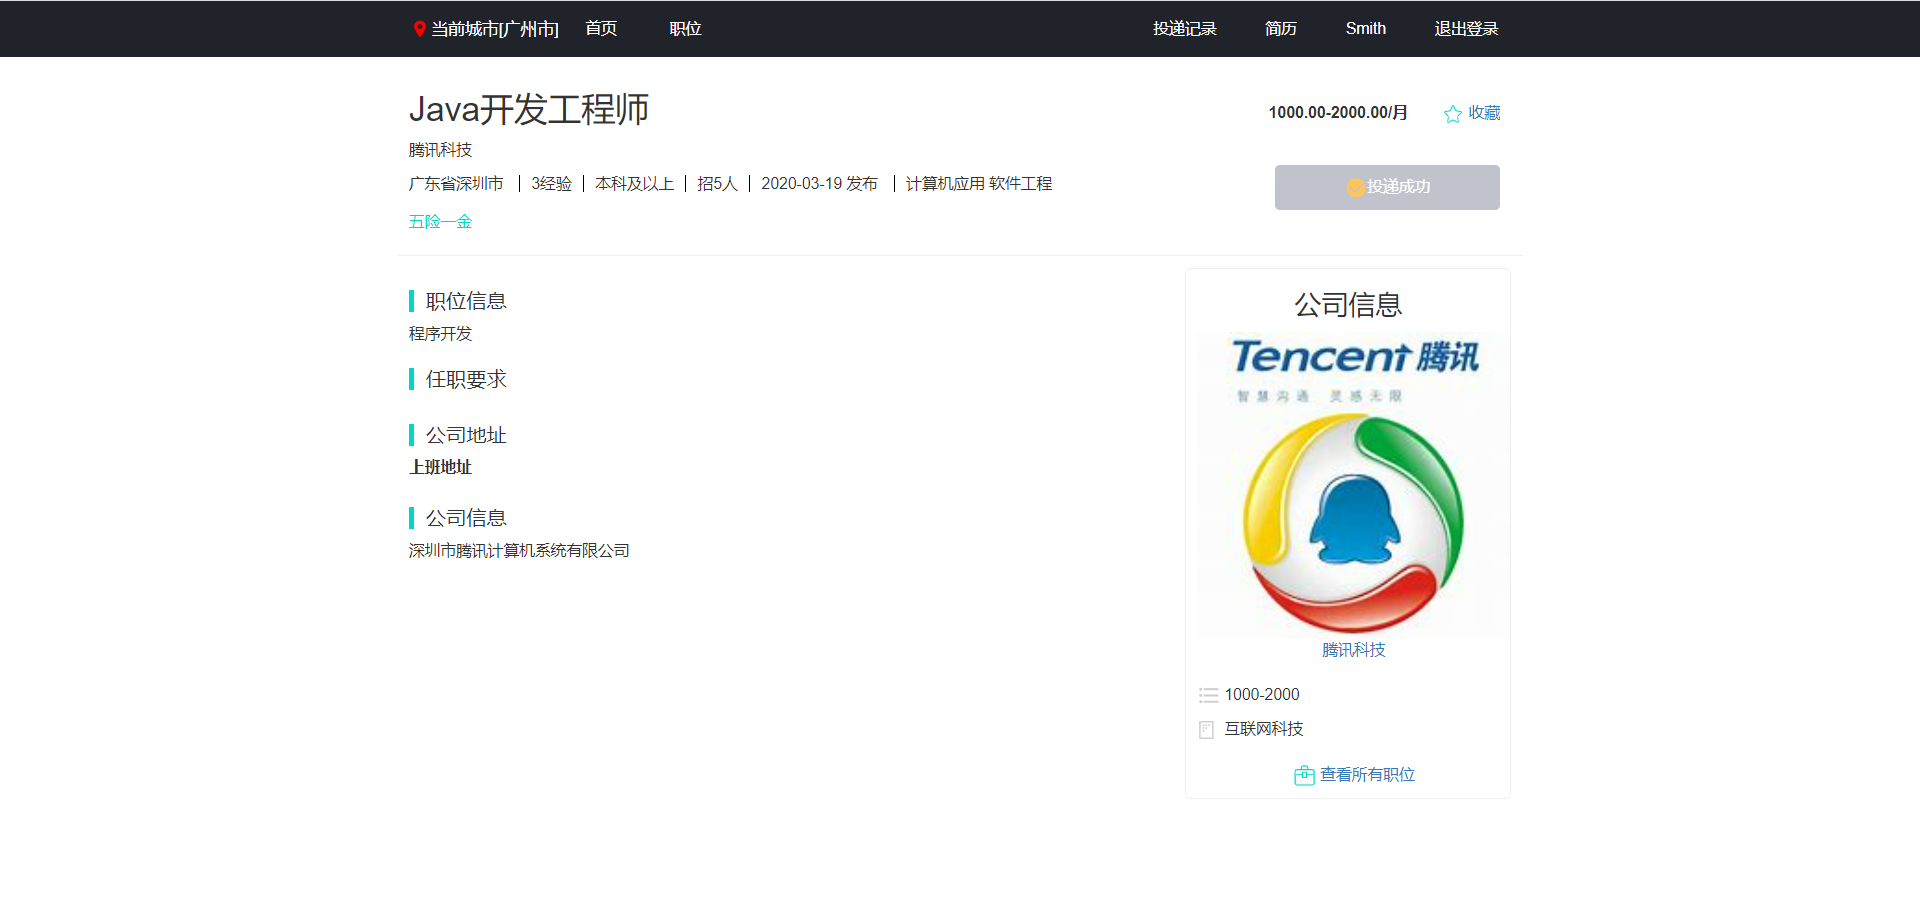Click the 程序开发 description text
The height and width of the screenshot is (902, 1920).
[x=440, y=334]
